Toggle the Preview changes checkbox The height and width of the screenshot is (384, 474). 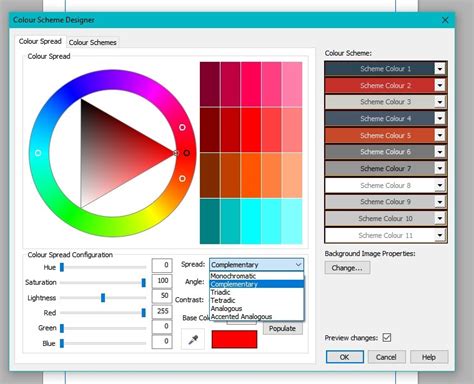click(x=387, y=337)
